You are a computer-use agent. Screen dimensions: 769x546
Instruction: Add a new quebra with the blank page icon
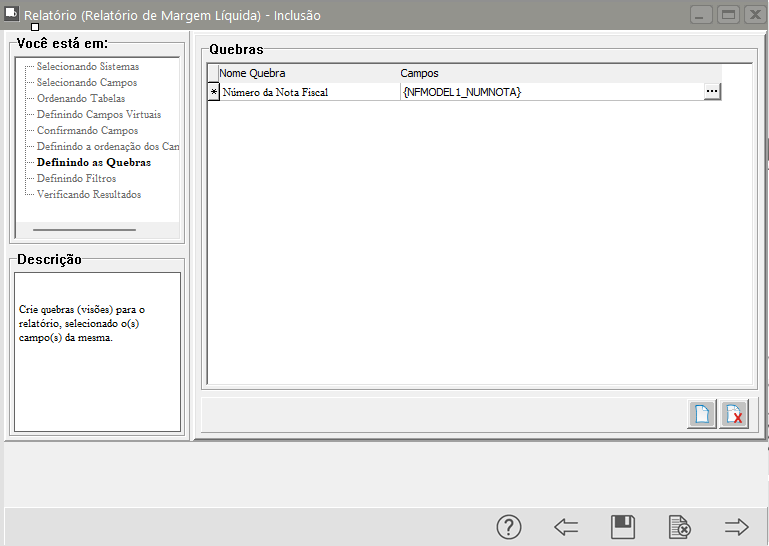tap(703, 414)
